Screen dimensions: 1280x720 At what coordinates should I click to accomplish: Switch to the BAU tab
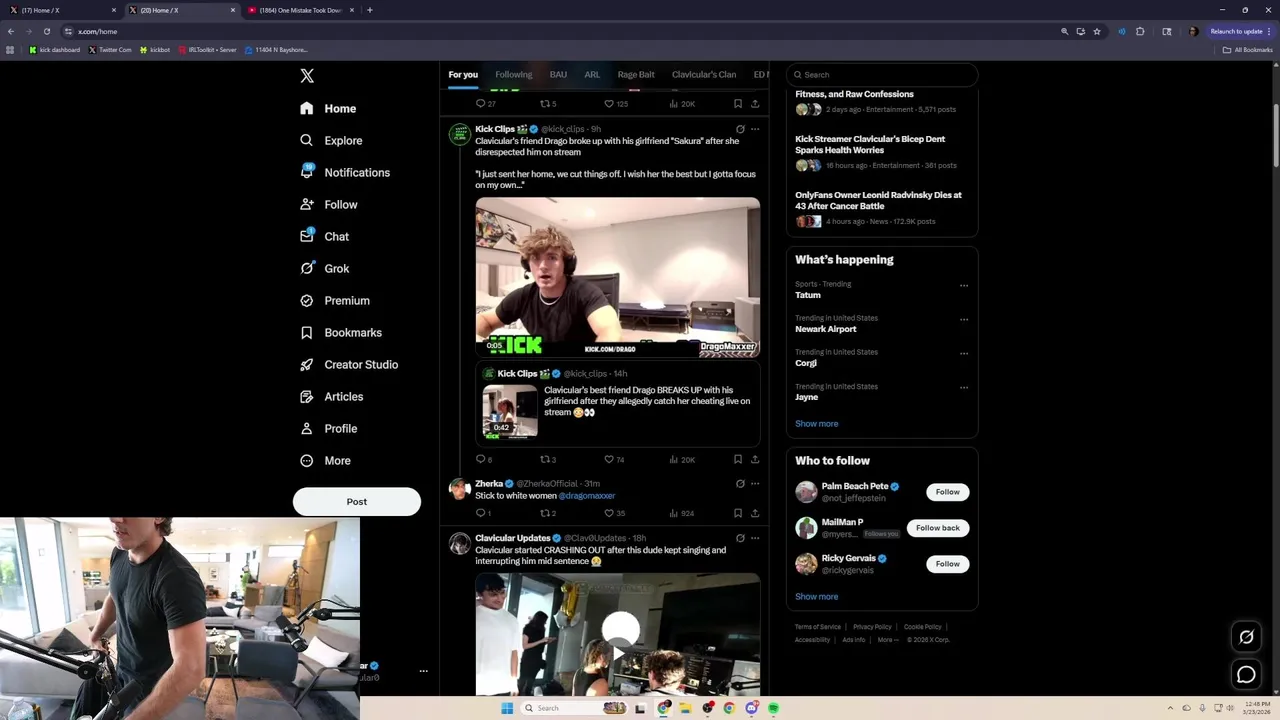558,74
